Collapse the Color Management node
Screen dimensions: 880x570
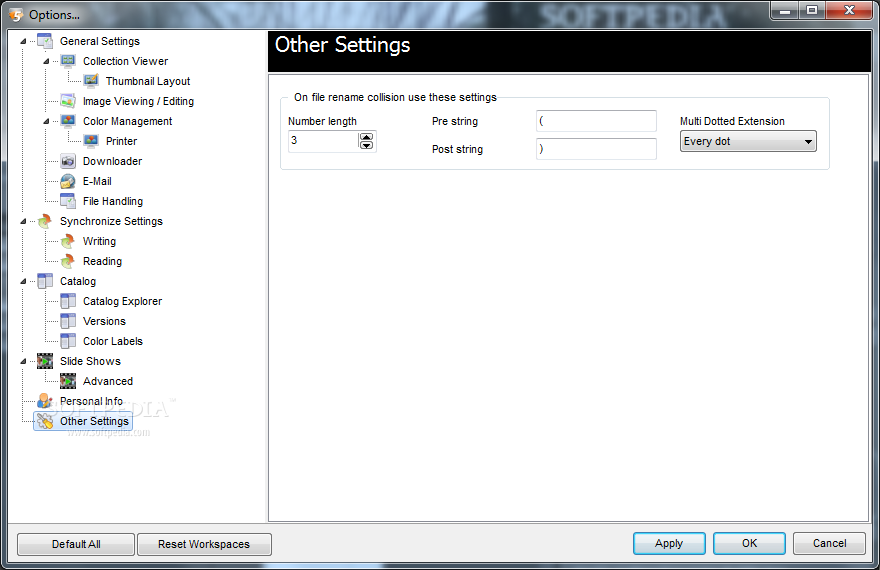tap(46, 121)
